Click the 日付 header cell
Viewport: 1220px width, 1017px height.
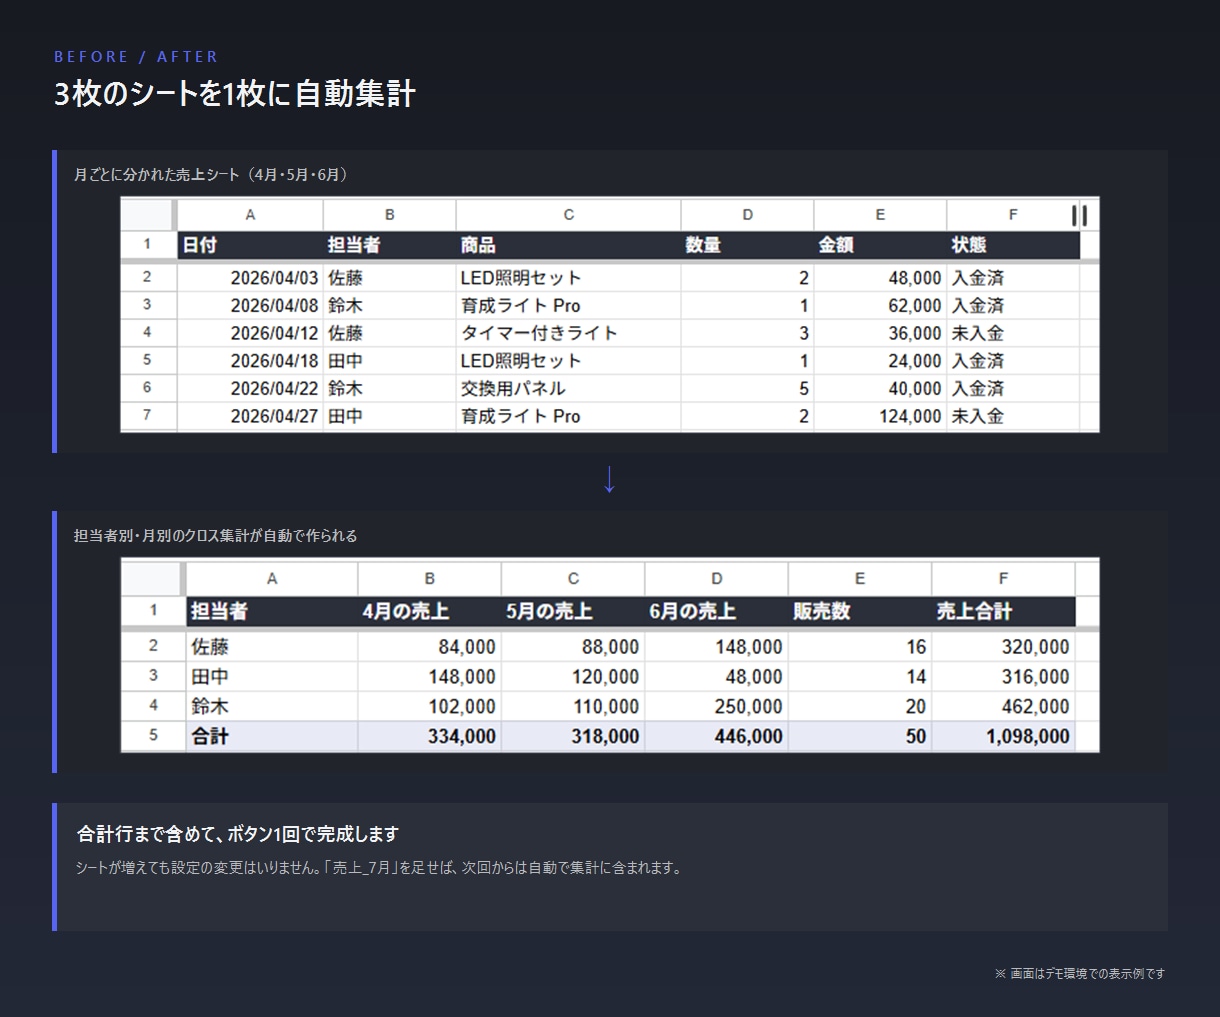[250, 245]
